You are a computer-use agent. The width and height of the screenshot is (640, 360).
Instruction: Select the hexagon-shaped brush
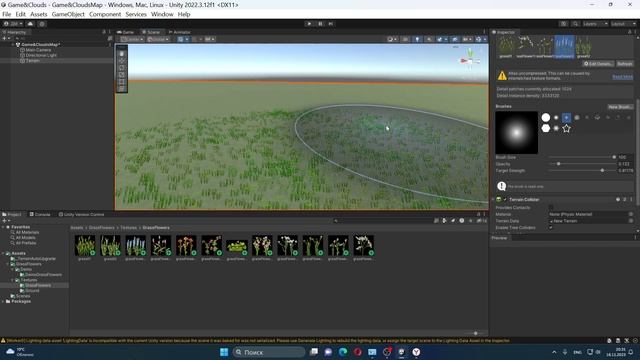pos(546,128)
